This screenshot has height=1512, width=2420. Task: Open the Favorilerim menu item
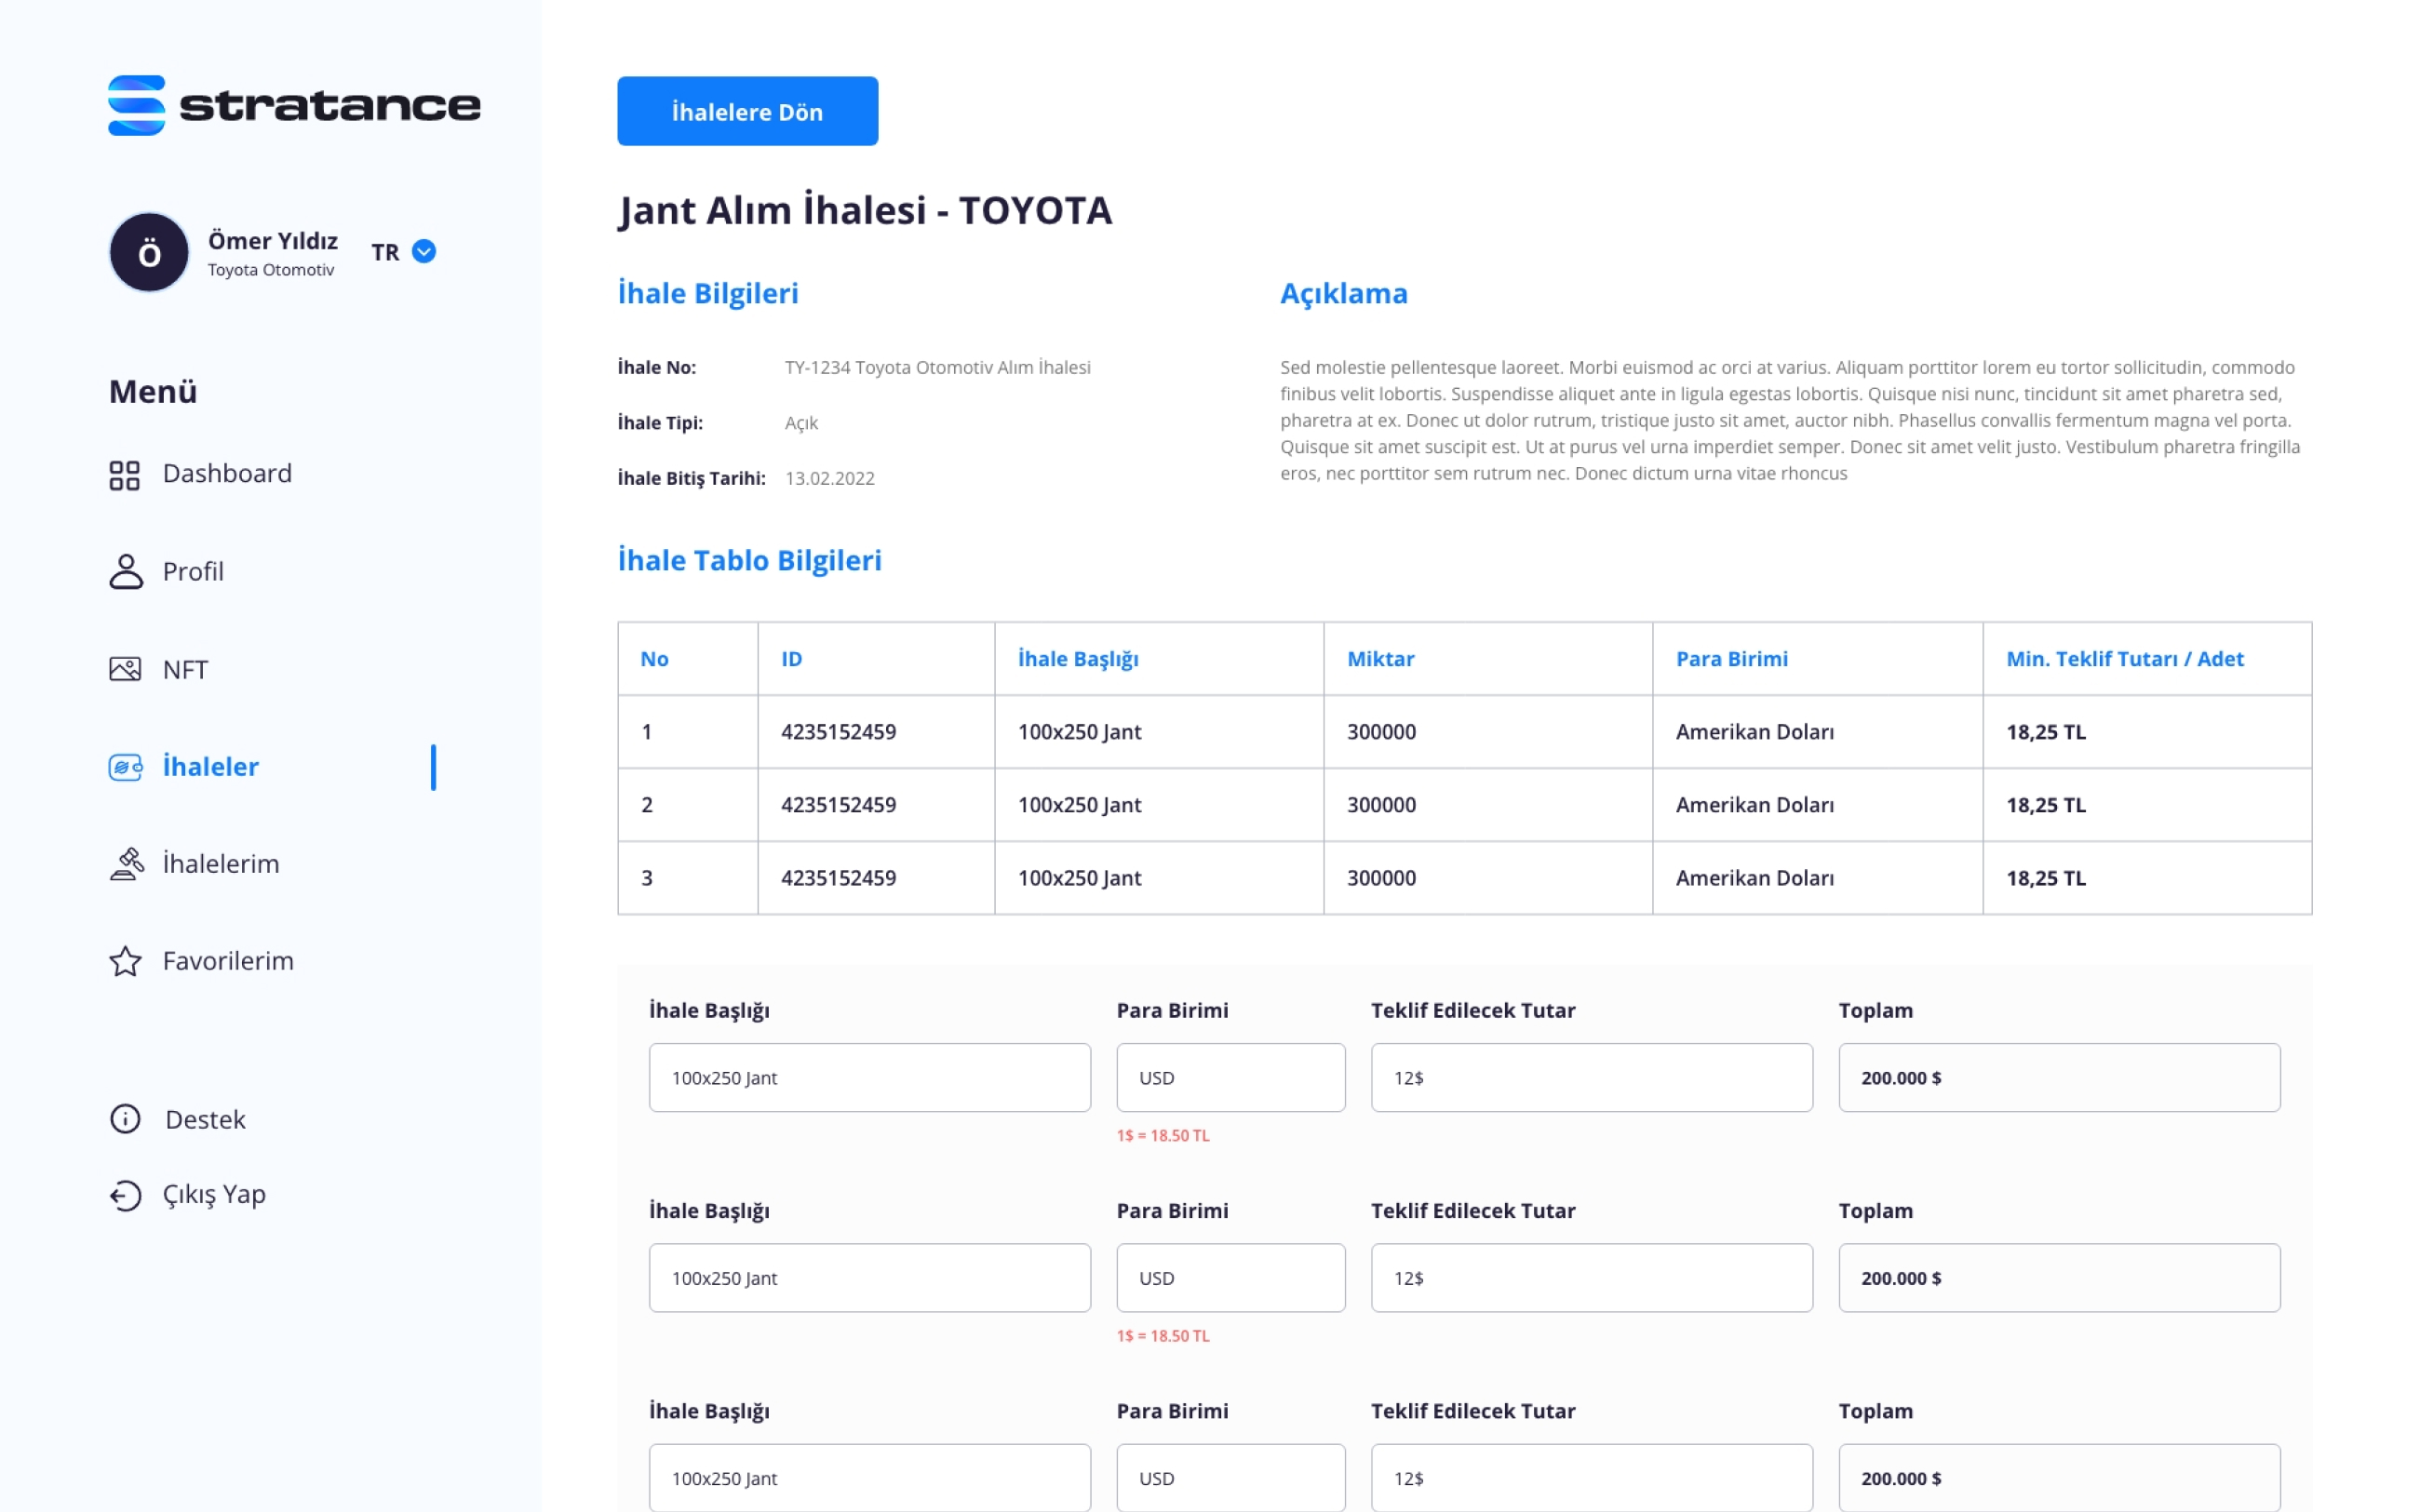coord(228,961)
